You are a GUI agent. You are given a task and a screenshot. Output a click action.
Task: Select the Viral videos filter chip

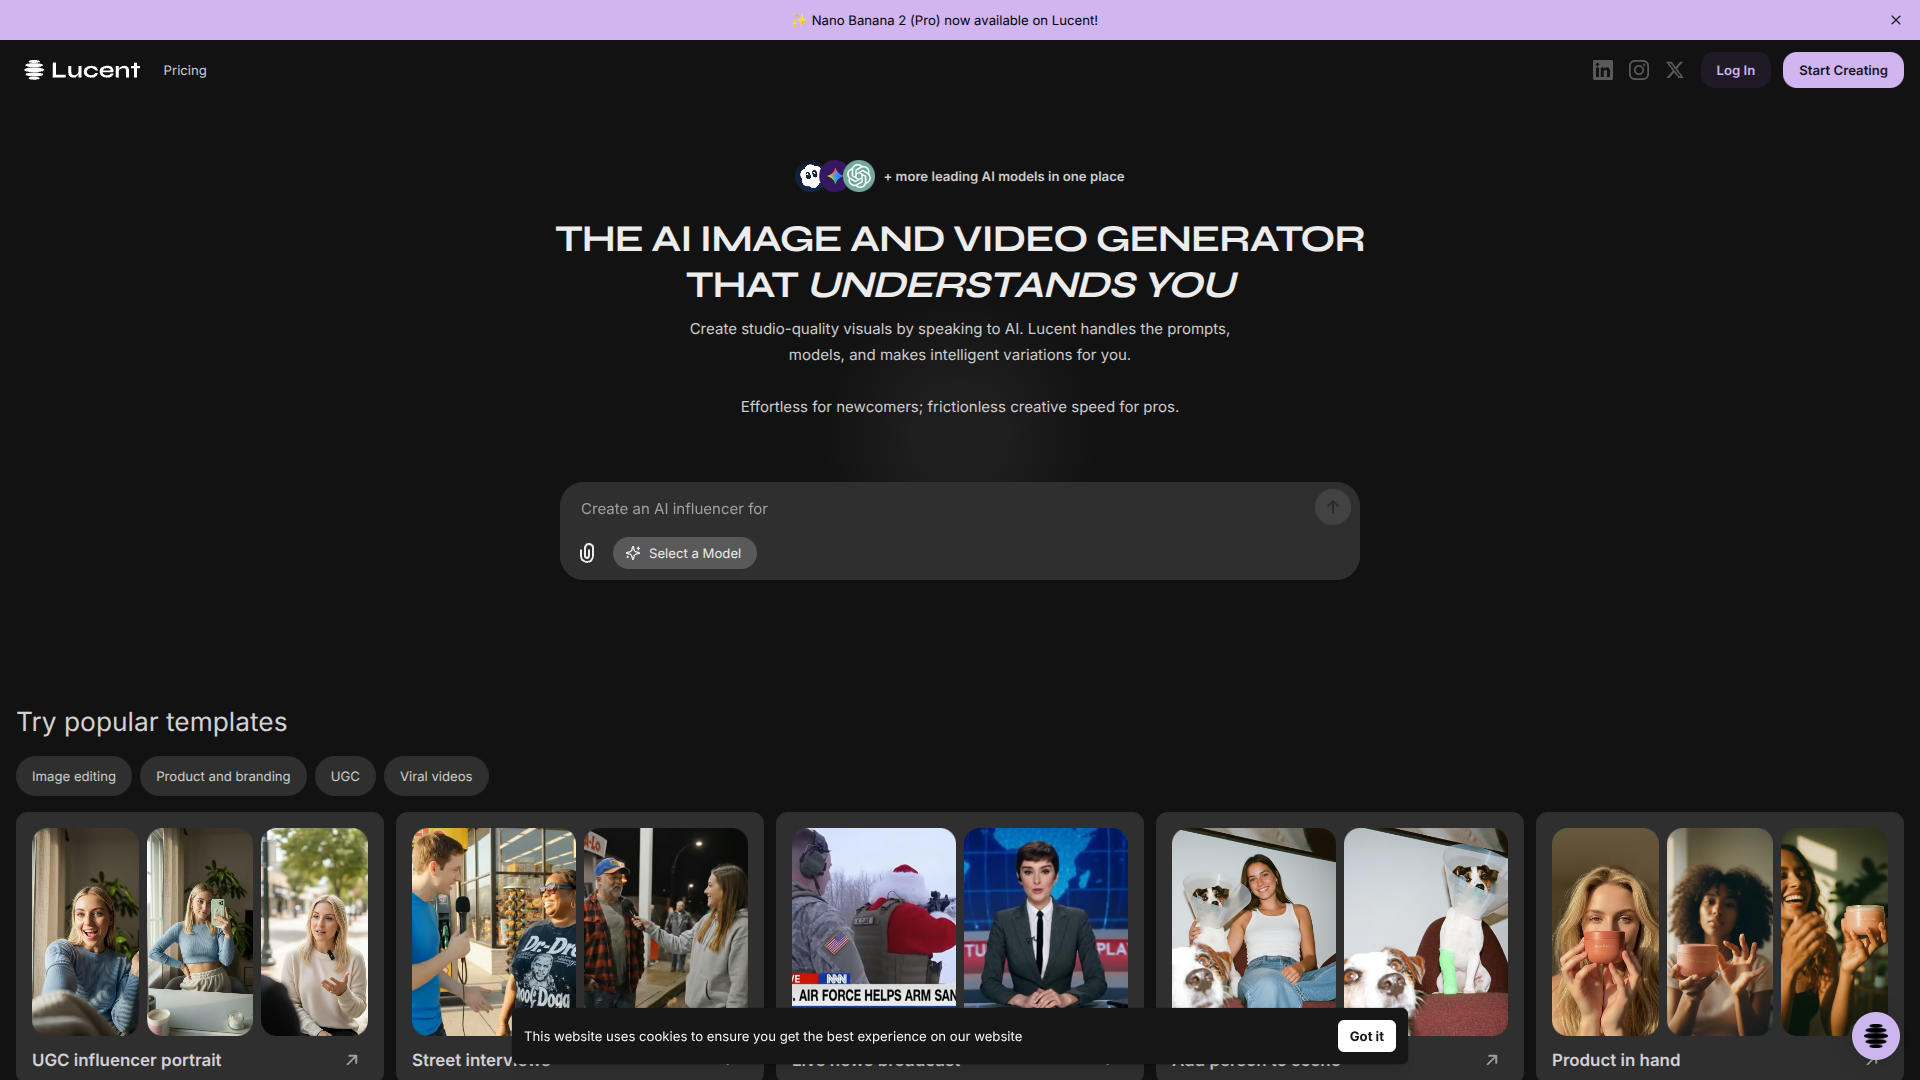pyautogui.click(x=436, y=776)
